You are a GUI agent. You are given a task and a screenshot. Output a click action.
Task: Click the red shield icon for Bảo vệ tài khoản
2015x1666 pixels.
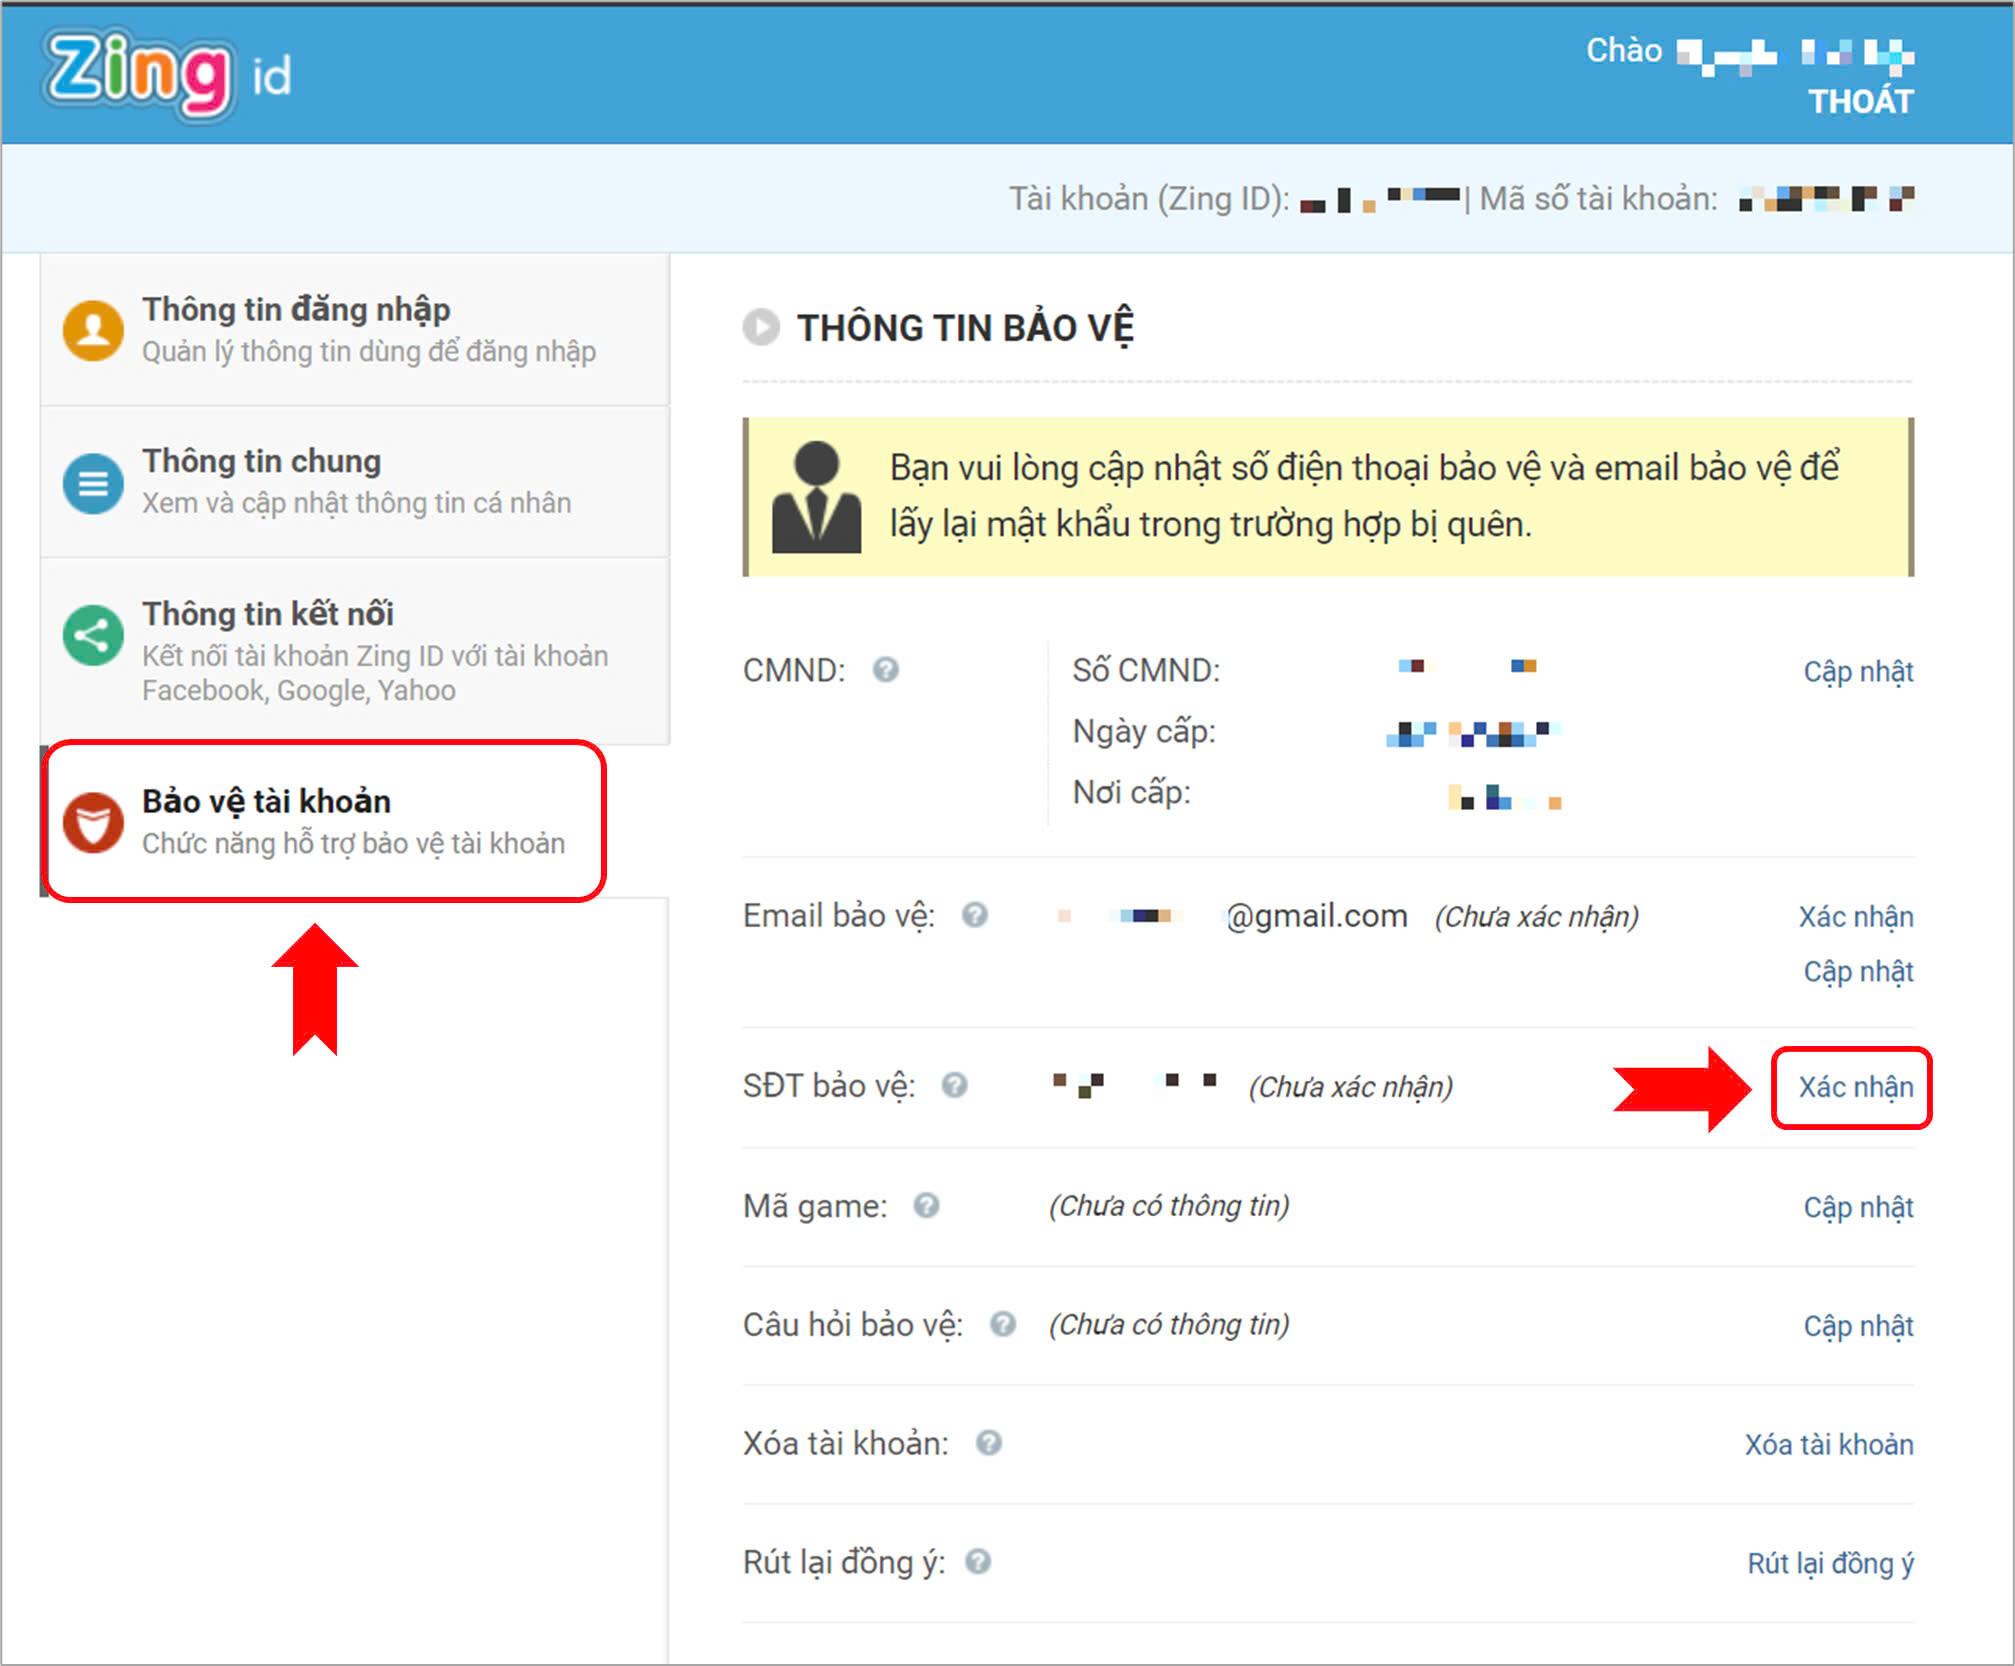tap(93, 823)
